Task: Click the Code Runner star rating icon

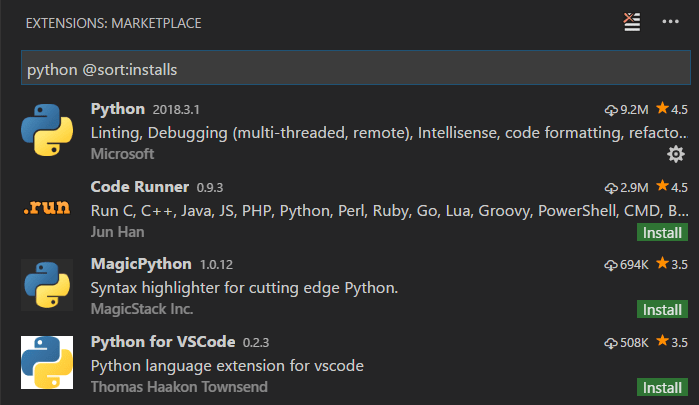Action: coord(662,187)
